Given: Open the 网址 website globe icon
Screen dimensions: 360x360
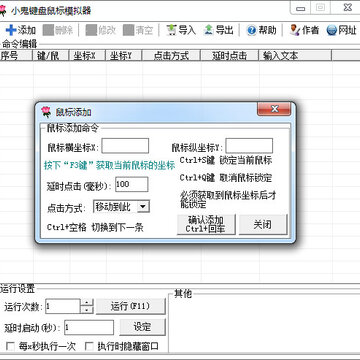Looking at the screenshot, I should [332, 30].
